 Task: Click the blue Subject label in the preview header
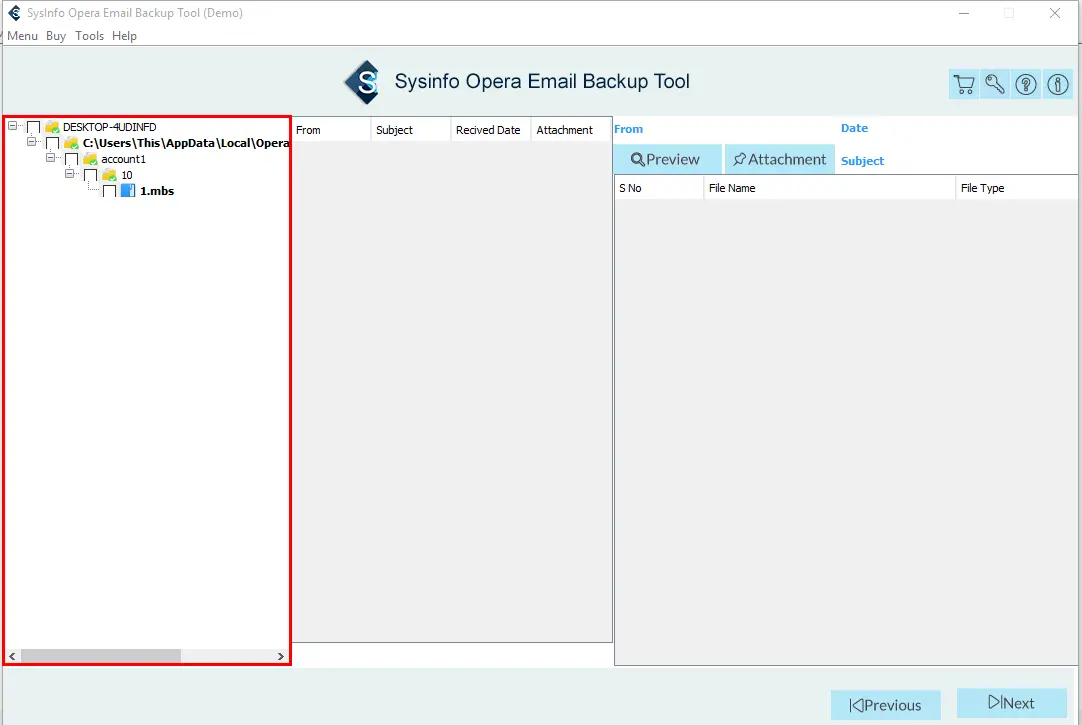(863, 161)
